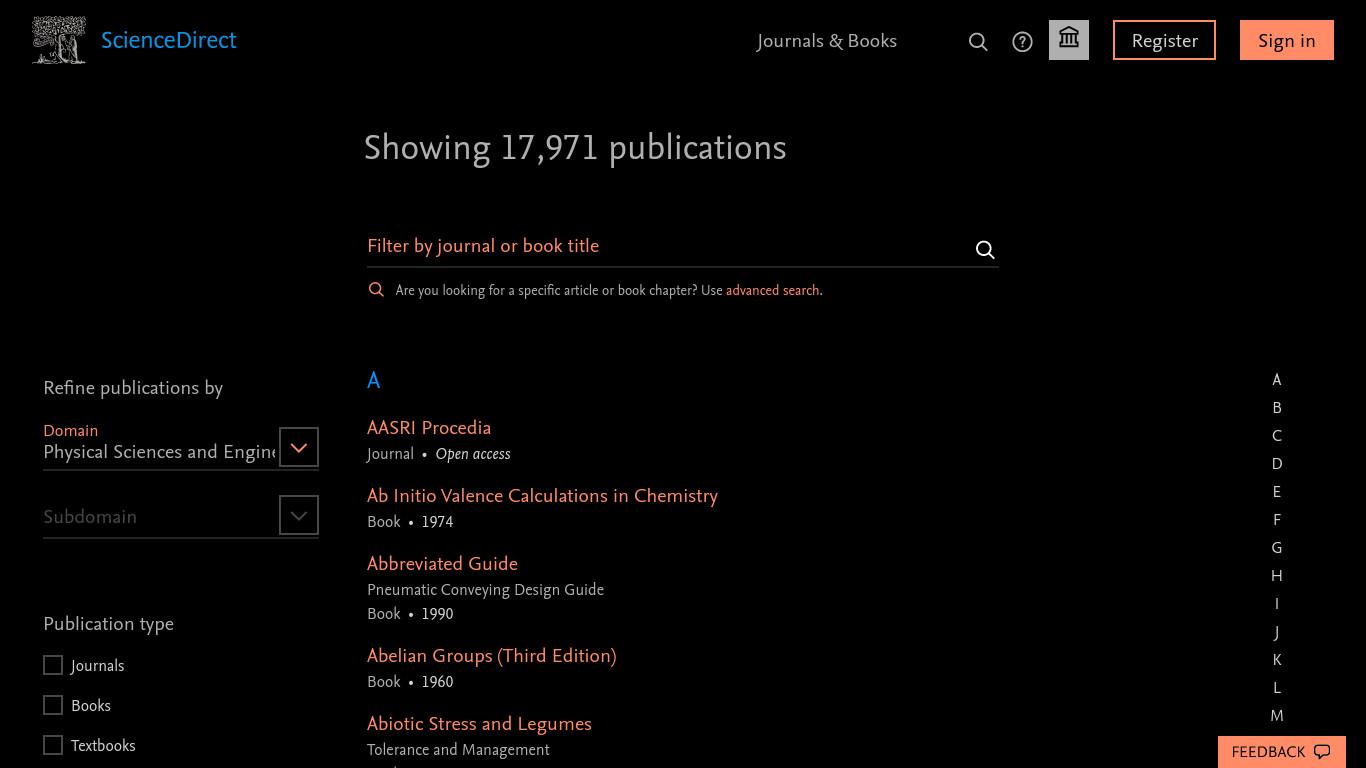Open Abiotic Stress and Legumes
Image resolution: width=1366 pixels, height=768 pixels.
pyautogui.click(x=479, y=724)
